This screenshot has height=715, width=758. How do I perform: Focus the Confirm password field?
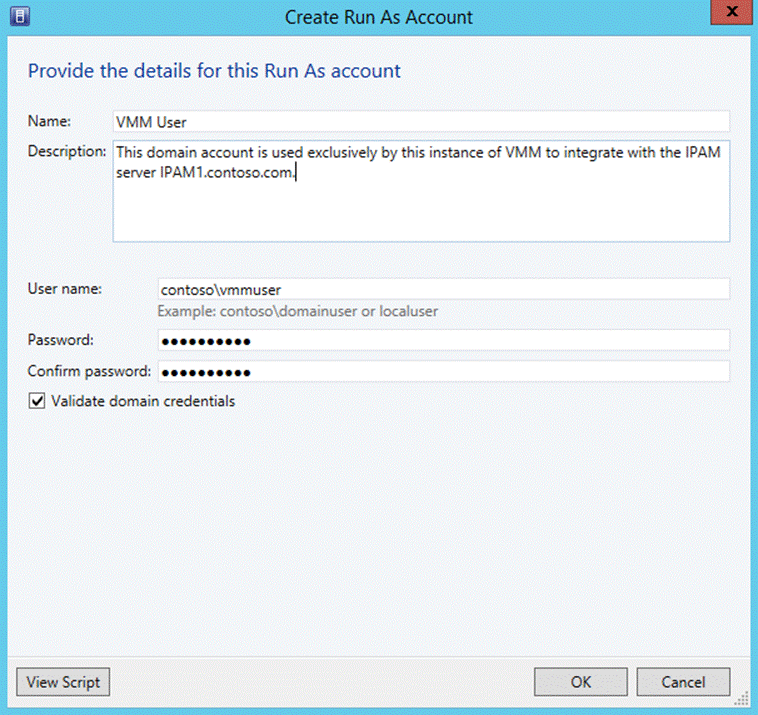(442, 372)
